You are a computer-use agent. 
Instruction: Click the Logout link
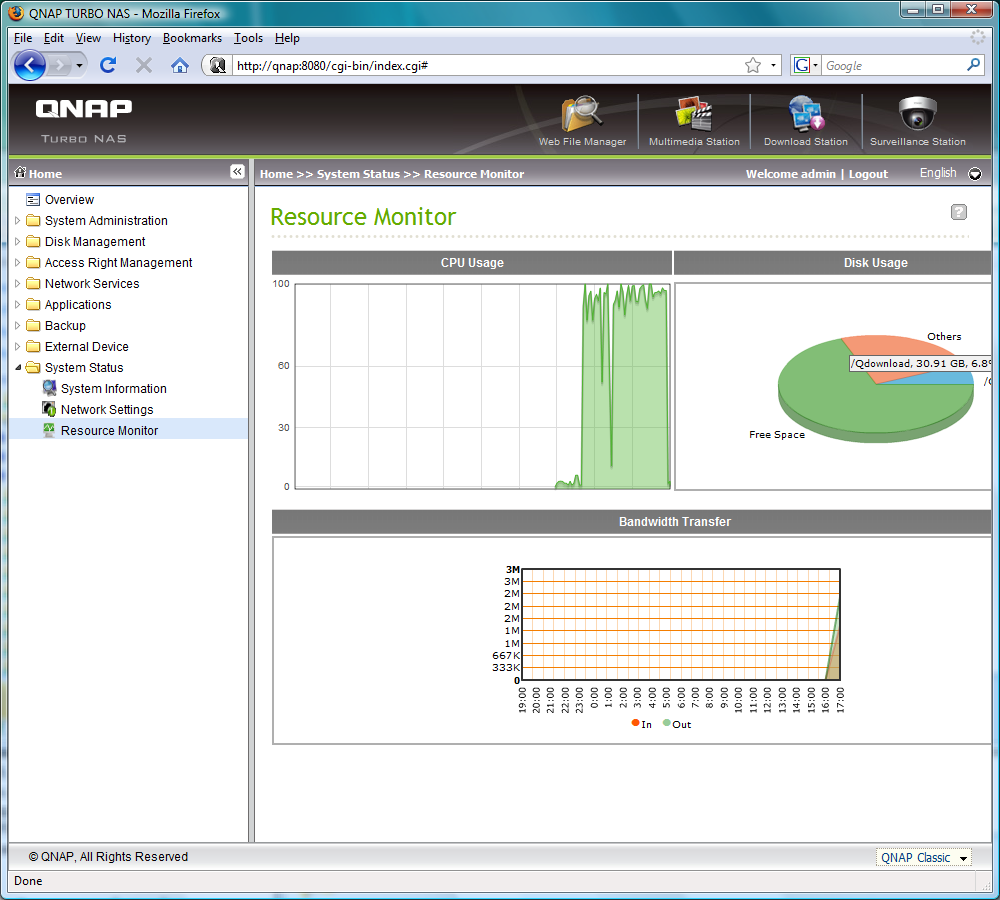[x=868, y=173]
